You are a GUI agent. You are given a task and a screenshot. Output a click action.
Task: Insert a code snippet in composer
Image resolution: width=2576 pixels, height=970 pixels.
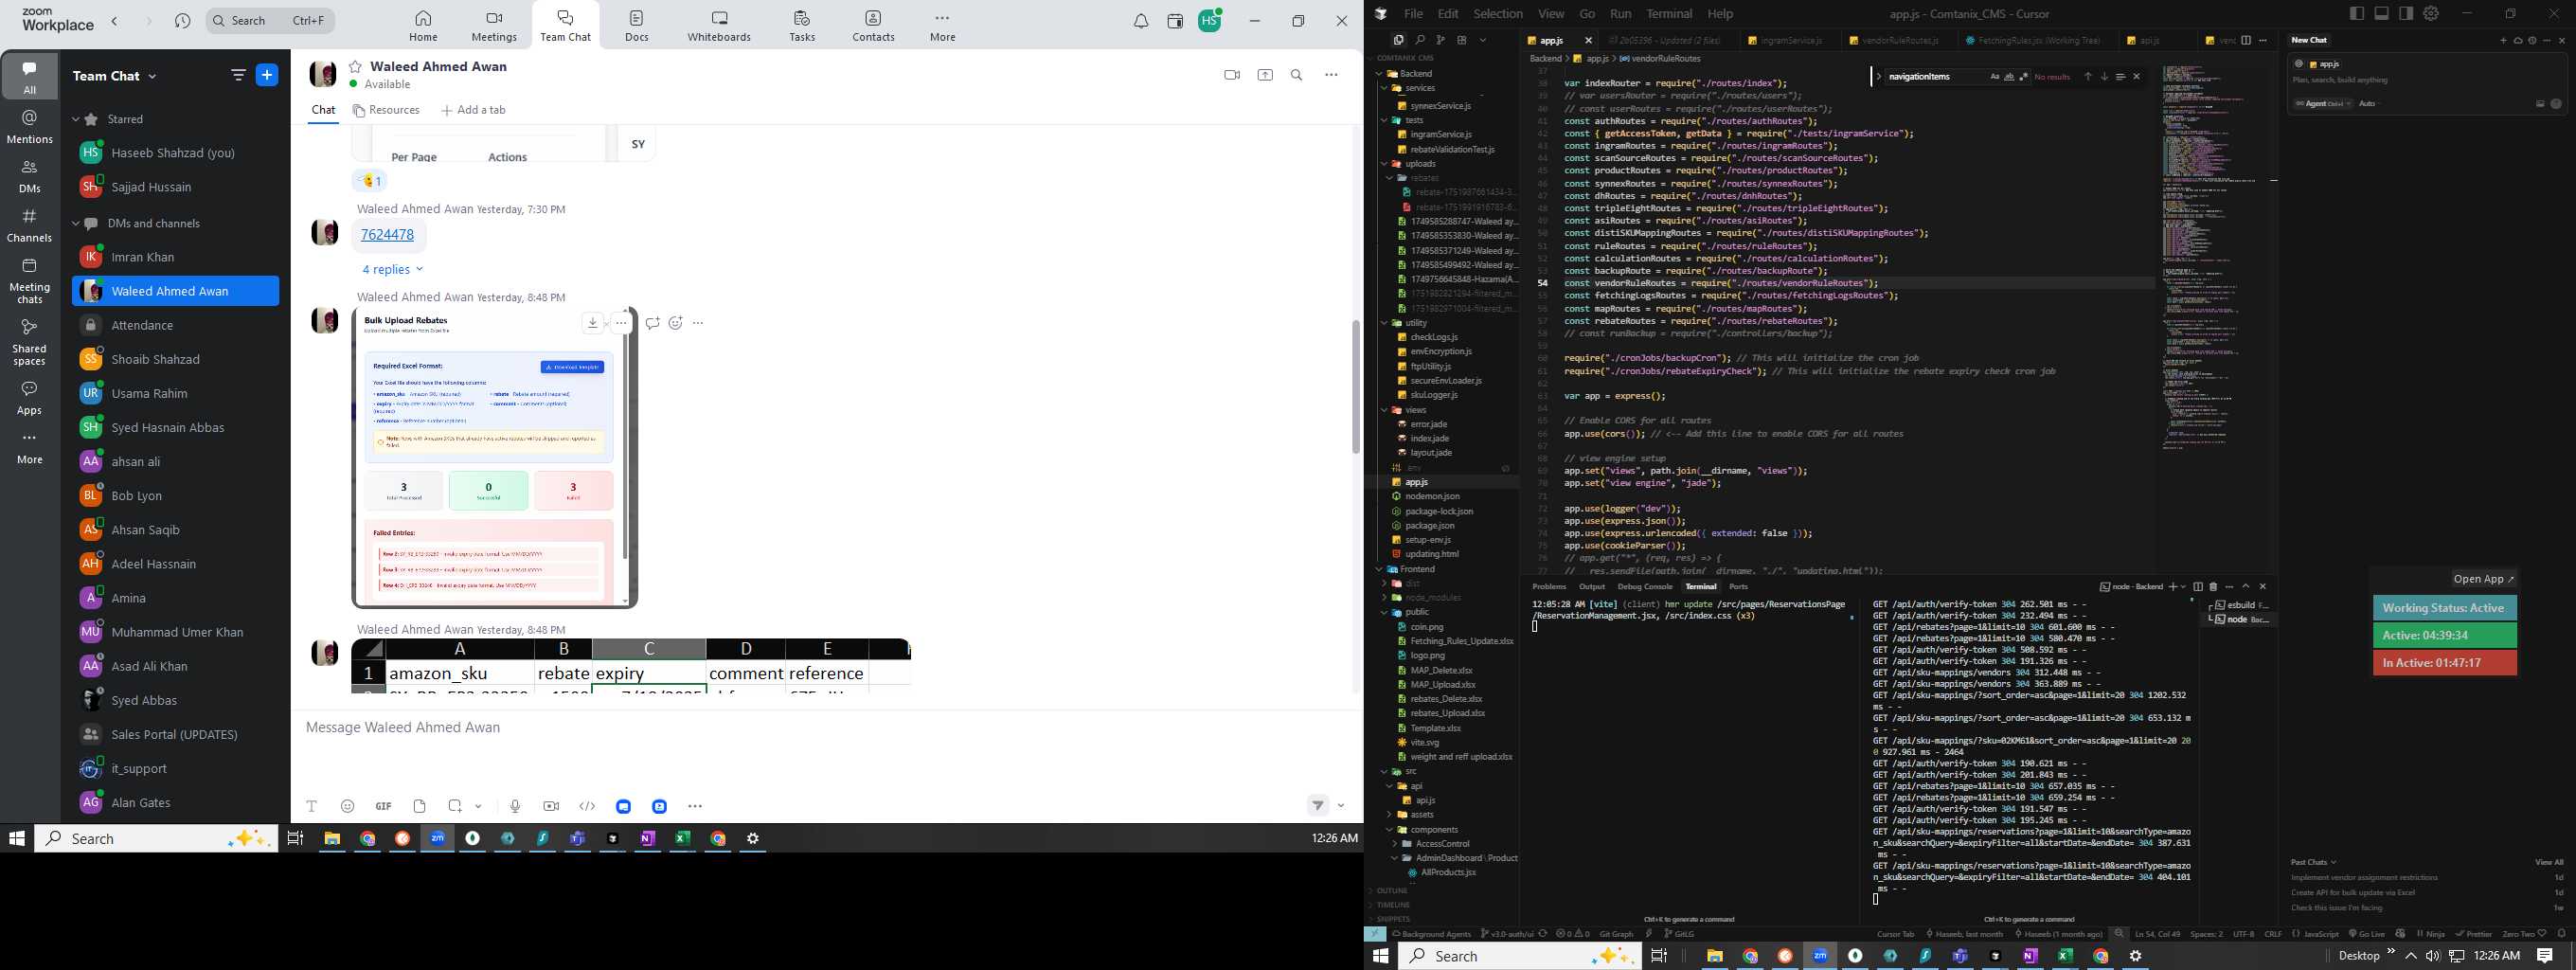coord(587,806)
